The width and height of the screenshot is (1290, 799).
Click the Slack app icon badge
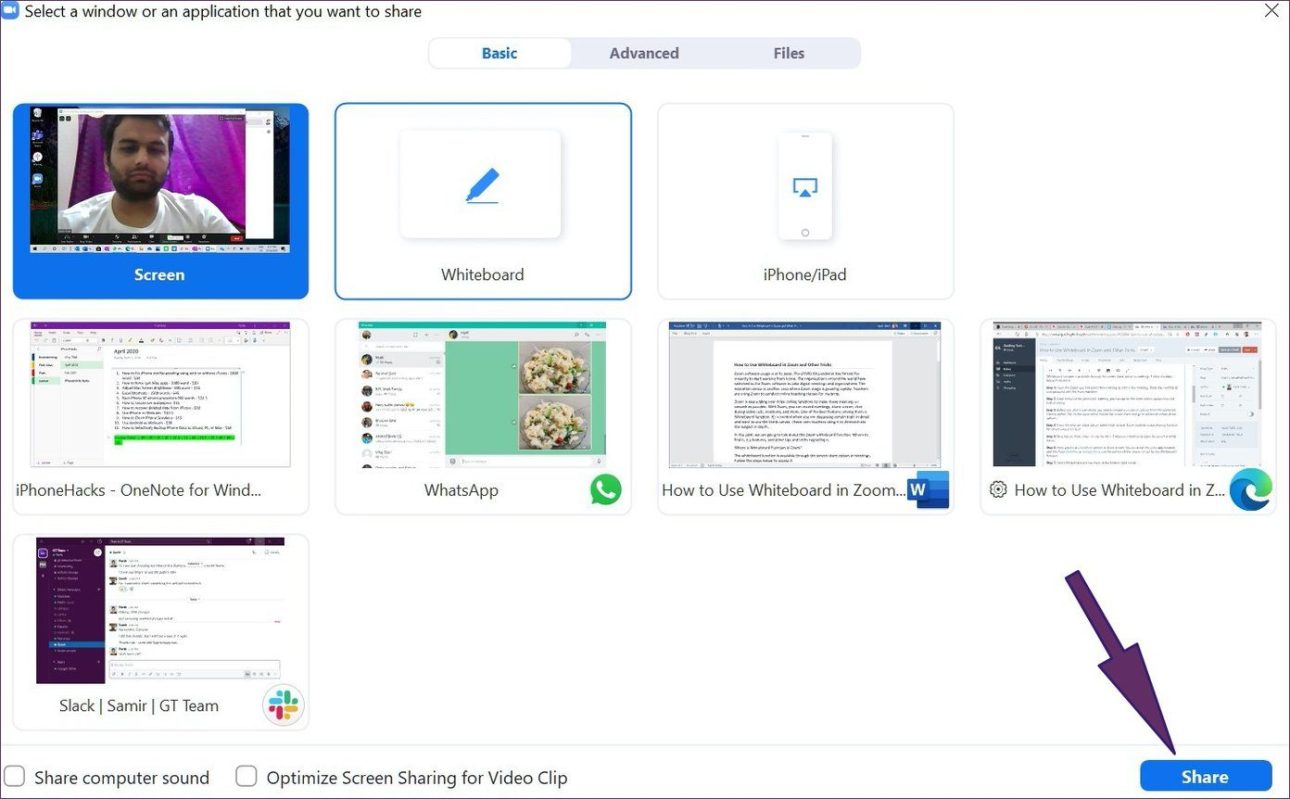tap(282, 705)
